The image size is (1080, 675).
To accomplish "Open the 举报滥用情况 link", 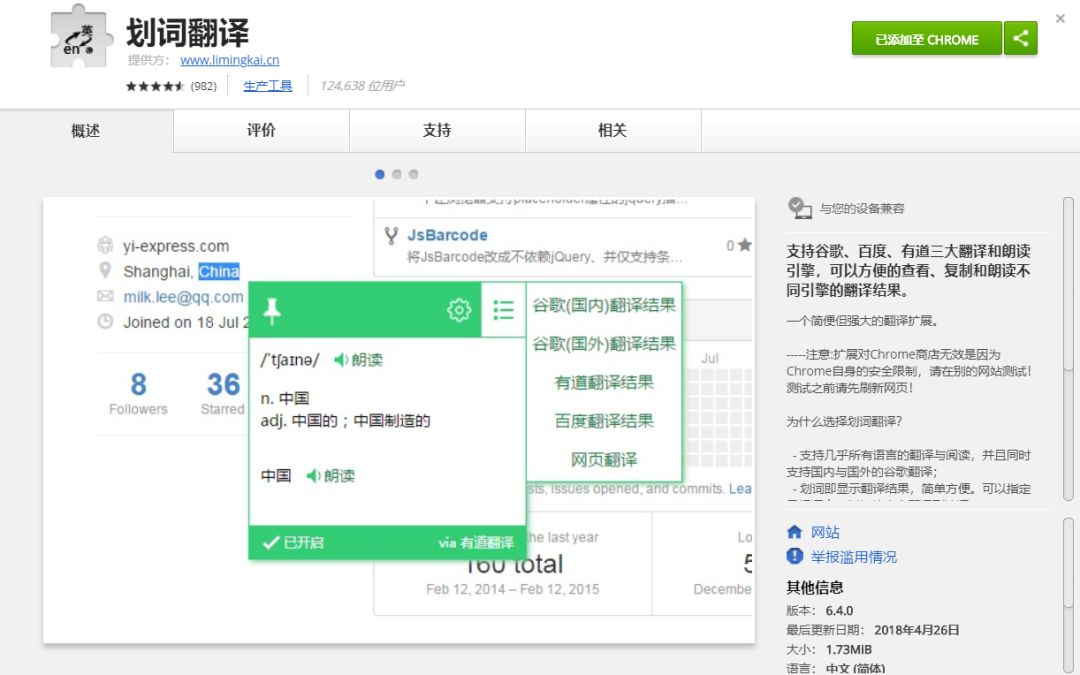I will pos(853,557).
